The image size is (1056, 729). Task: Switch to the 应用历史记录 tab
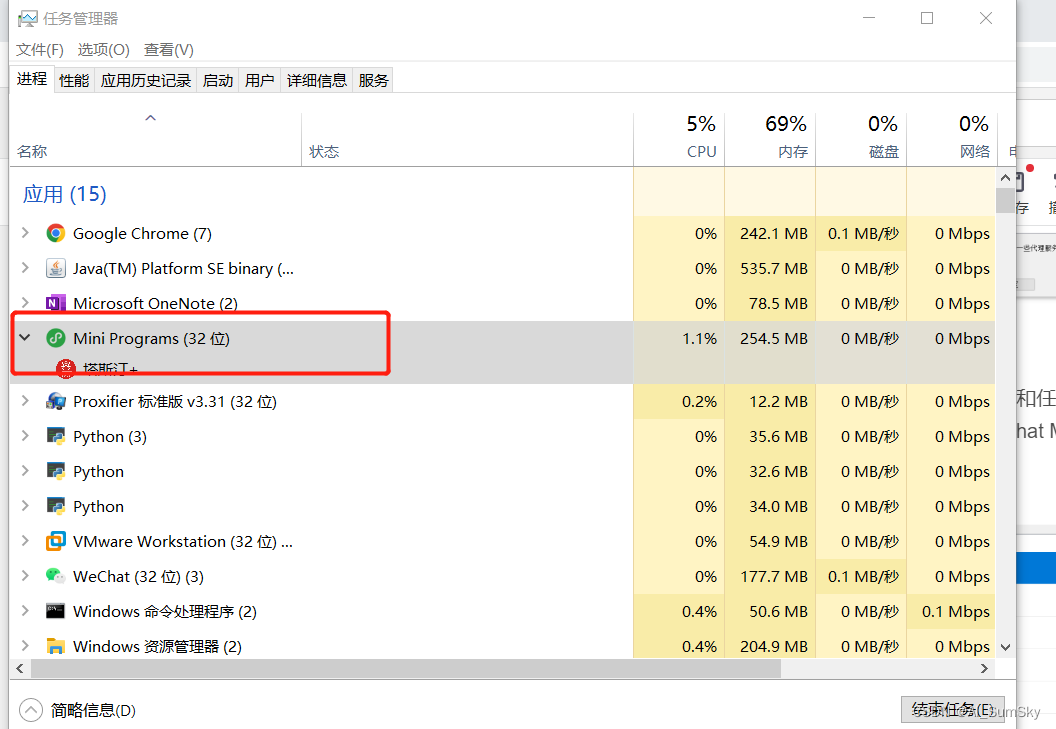[x=145, y=81]
